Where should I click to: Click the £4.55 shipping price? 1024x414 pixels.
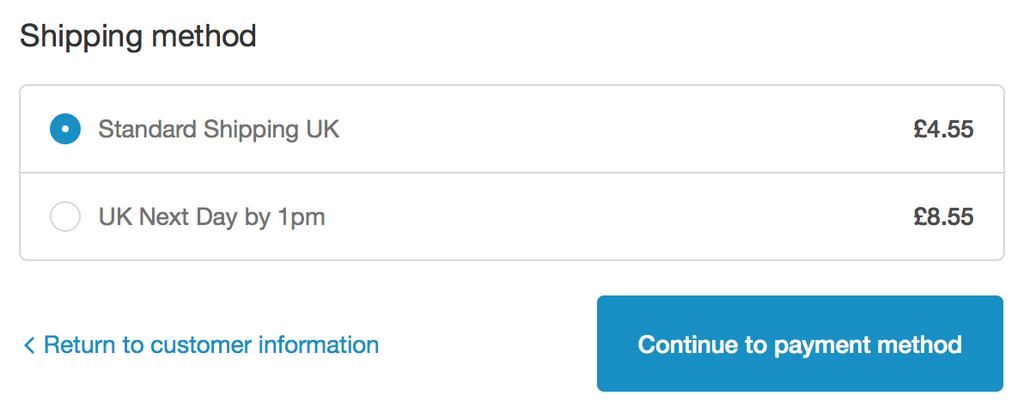[943, 129]
